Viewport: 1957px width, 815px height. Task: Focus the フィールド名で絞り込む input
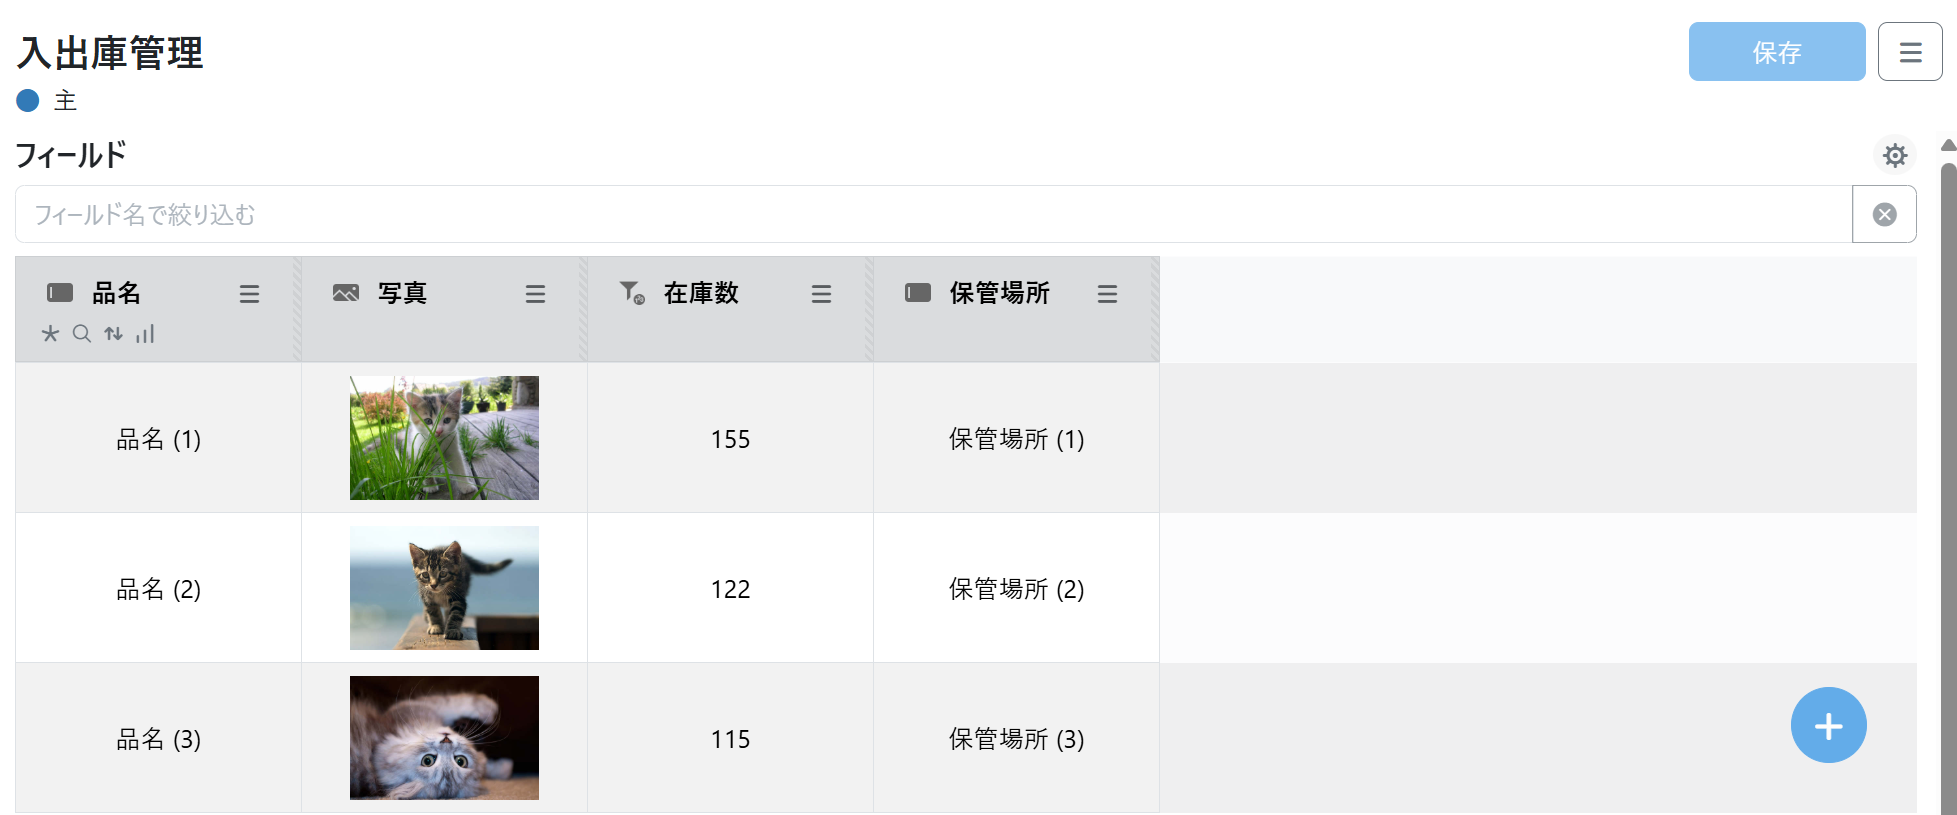pos(932,214)
